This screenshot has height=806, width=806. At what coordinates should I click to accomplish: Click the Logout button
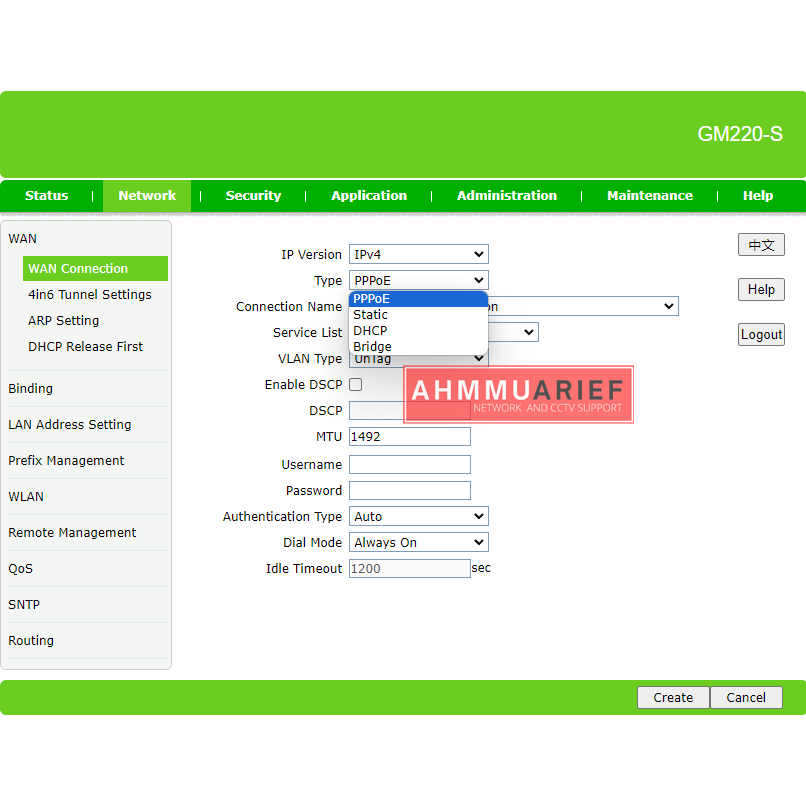pyautogui.click(x=761, y=335)
